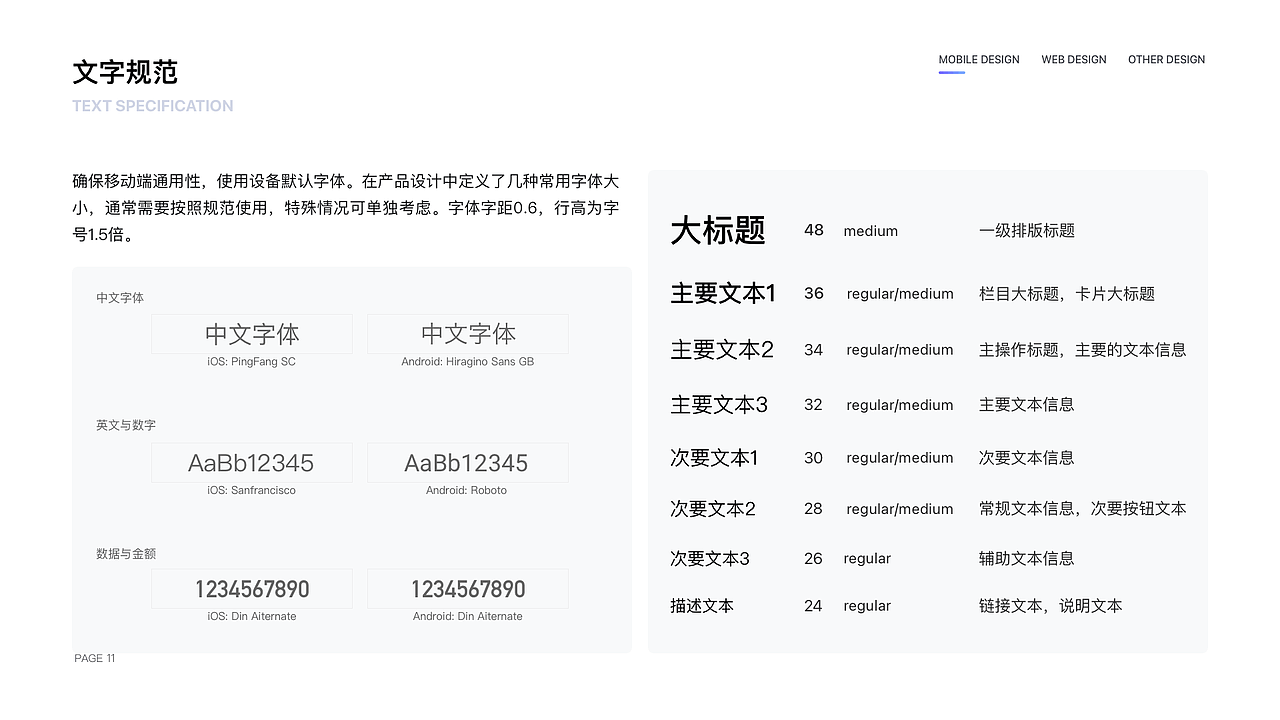This screenshot has height=720, width=1280.
Task: Click regular/medium in the 次要文本1 row
Action: coord(900,458)
